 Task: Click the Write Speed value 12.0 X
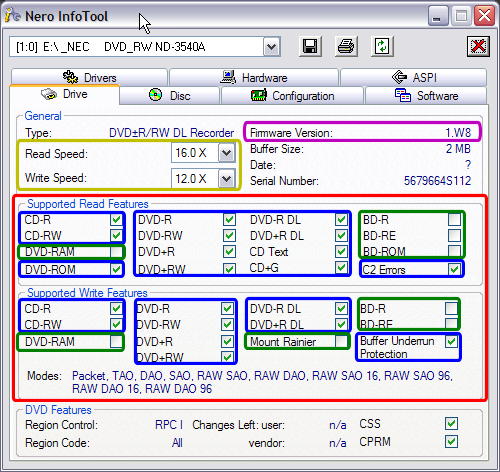[x=191, y=179]
